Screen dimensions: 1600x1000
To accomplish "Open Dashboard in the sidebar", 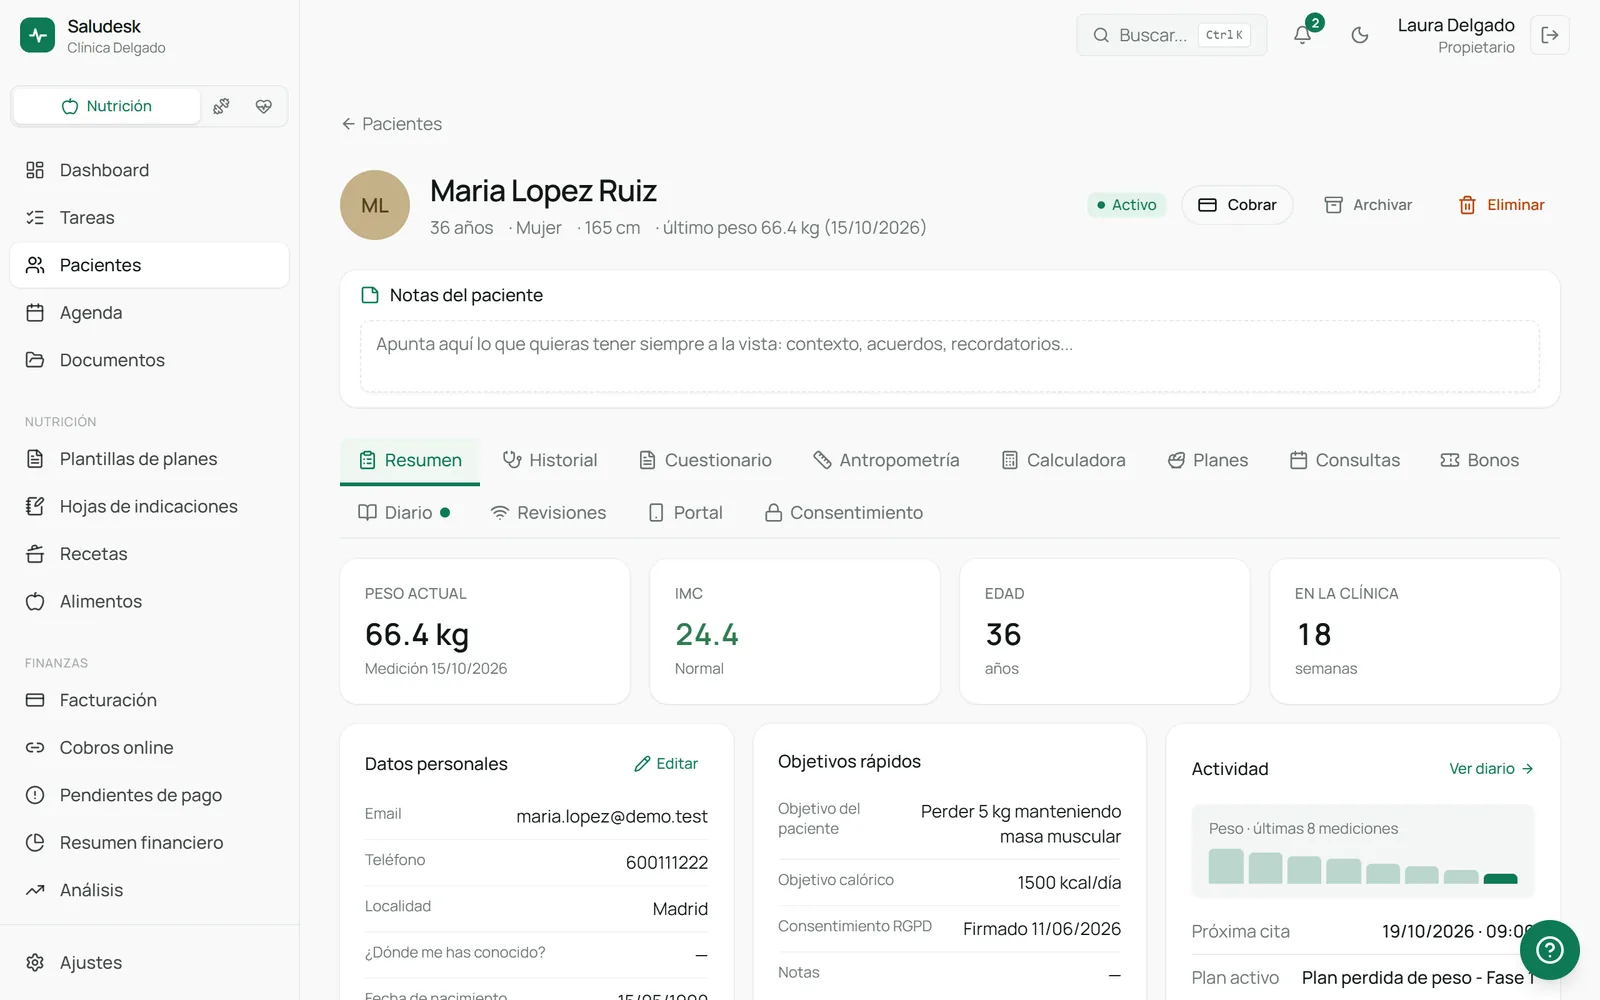I will click(149, 170).
